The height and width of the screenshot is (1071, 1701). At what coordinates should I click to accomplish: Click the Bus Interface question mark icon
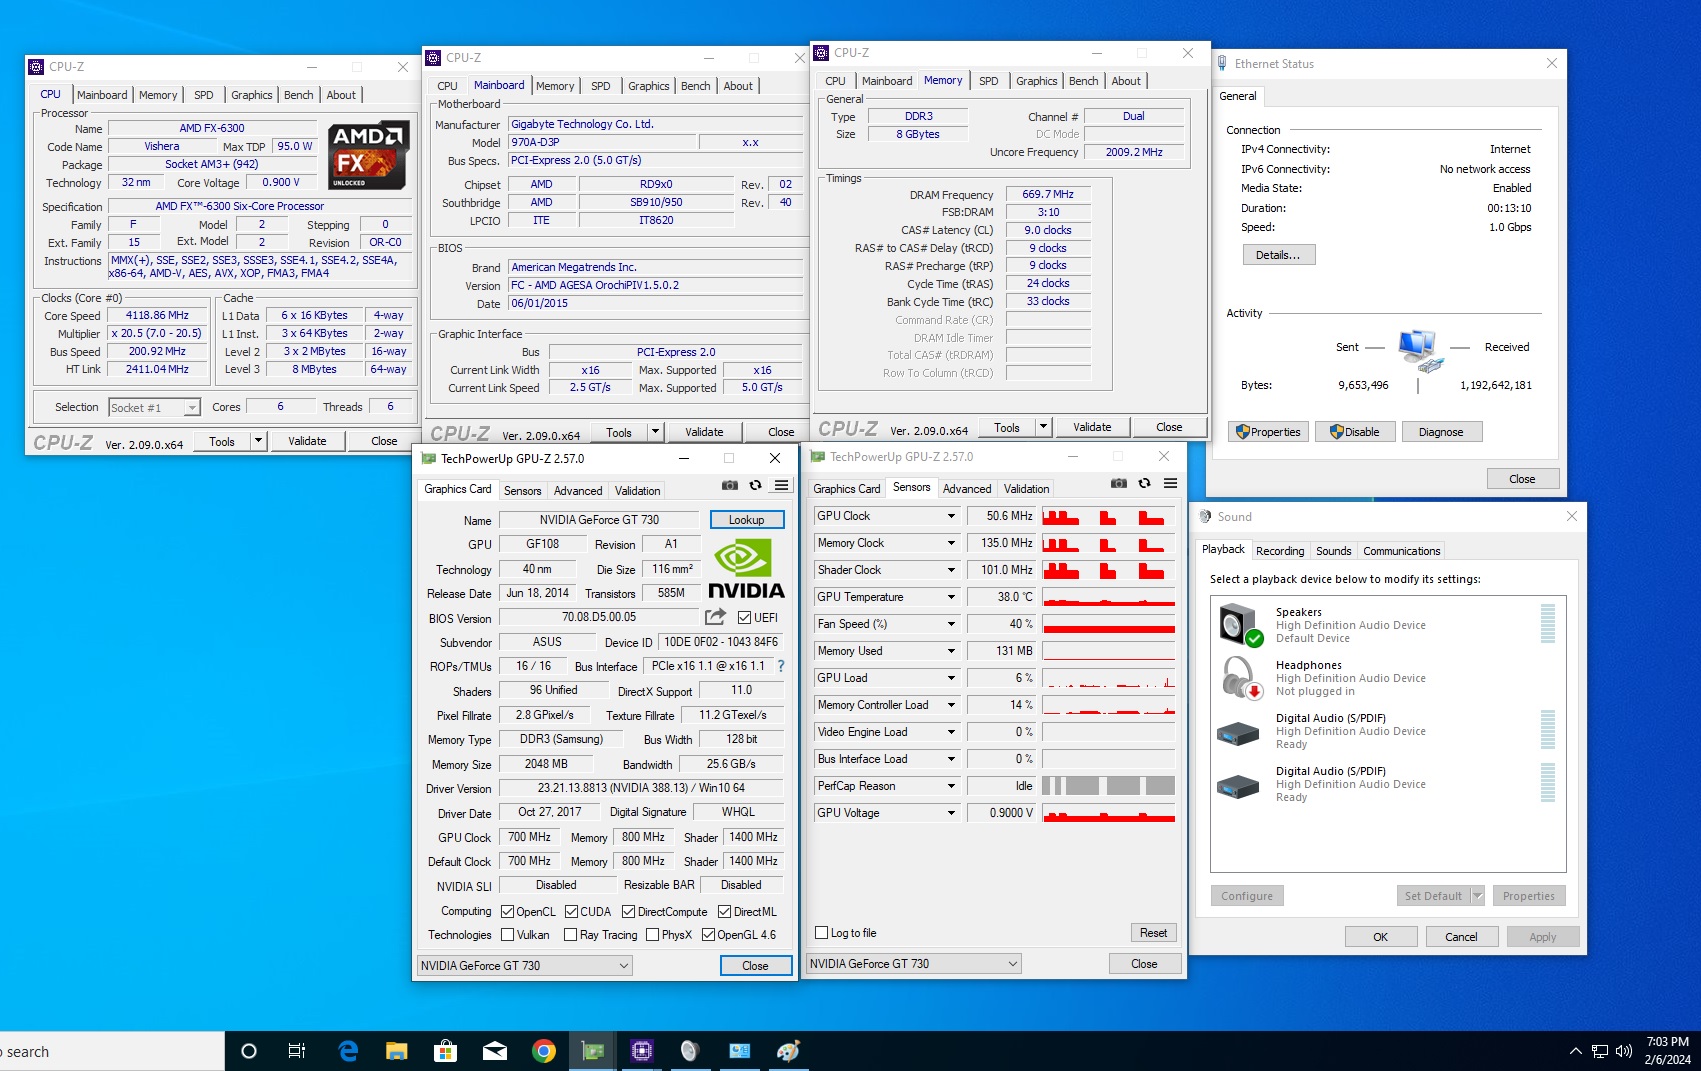point(781,666)
